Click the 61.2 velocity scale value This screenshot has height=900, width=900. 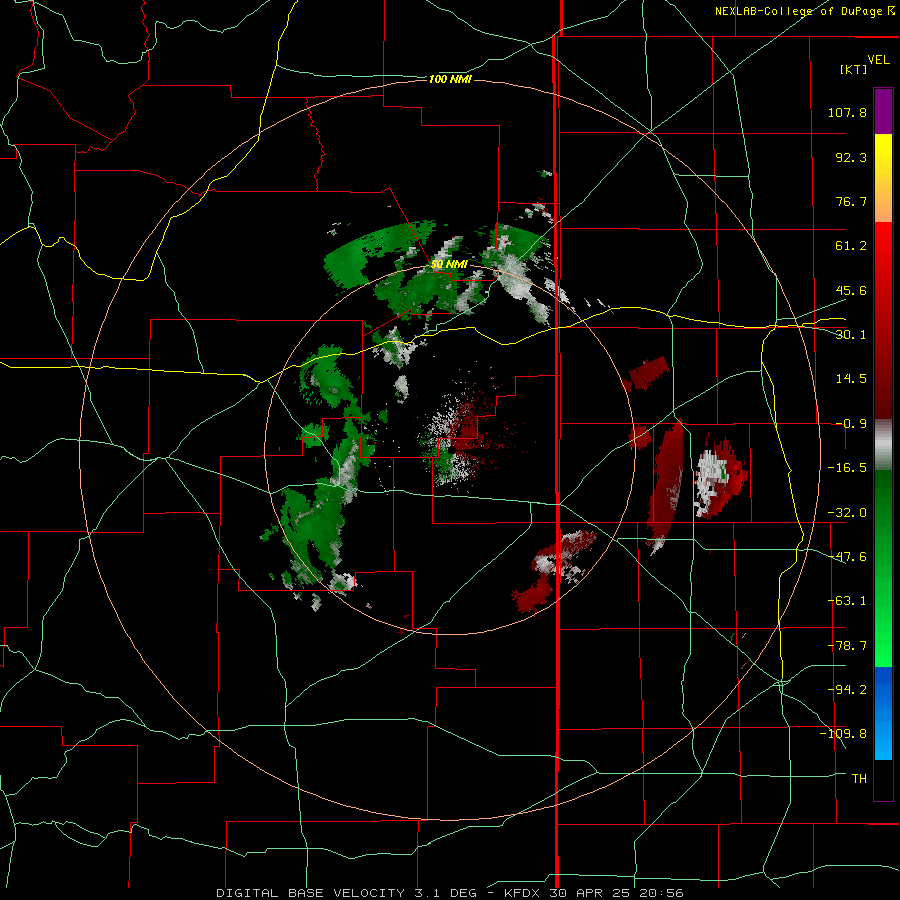pos(851,246)
